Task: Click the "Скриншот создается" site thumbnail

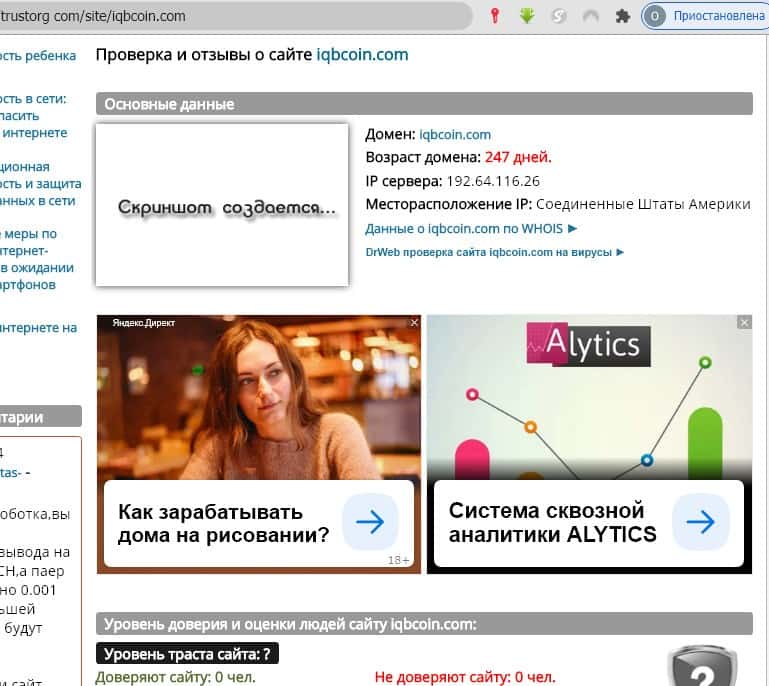Action: pos(221,205)
